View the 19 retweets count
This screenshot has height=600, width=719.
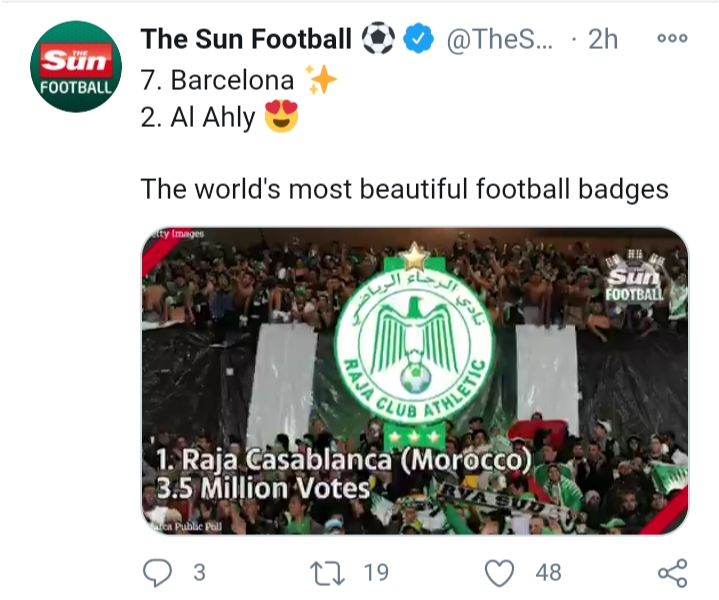click(x=376, y=572)
